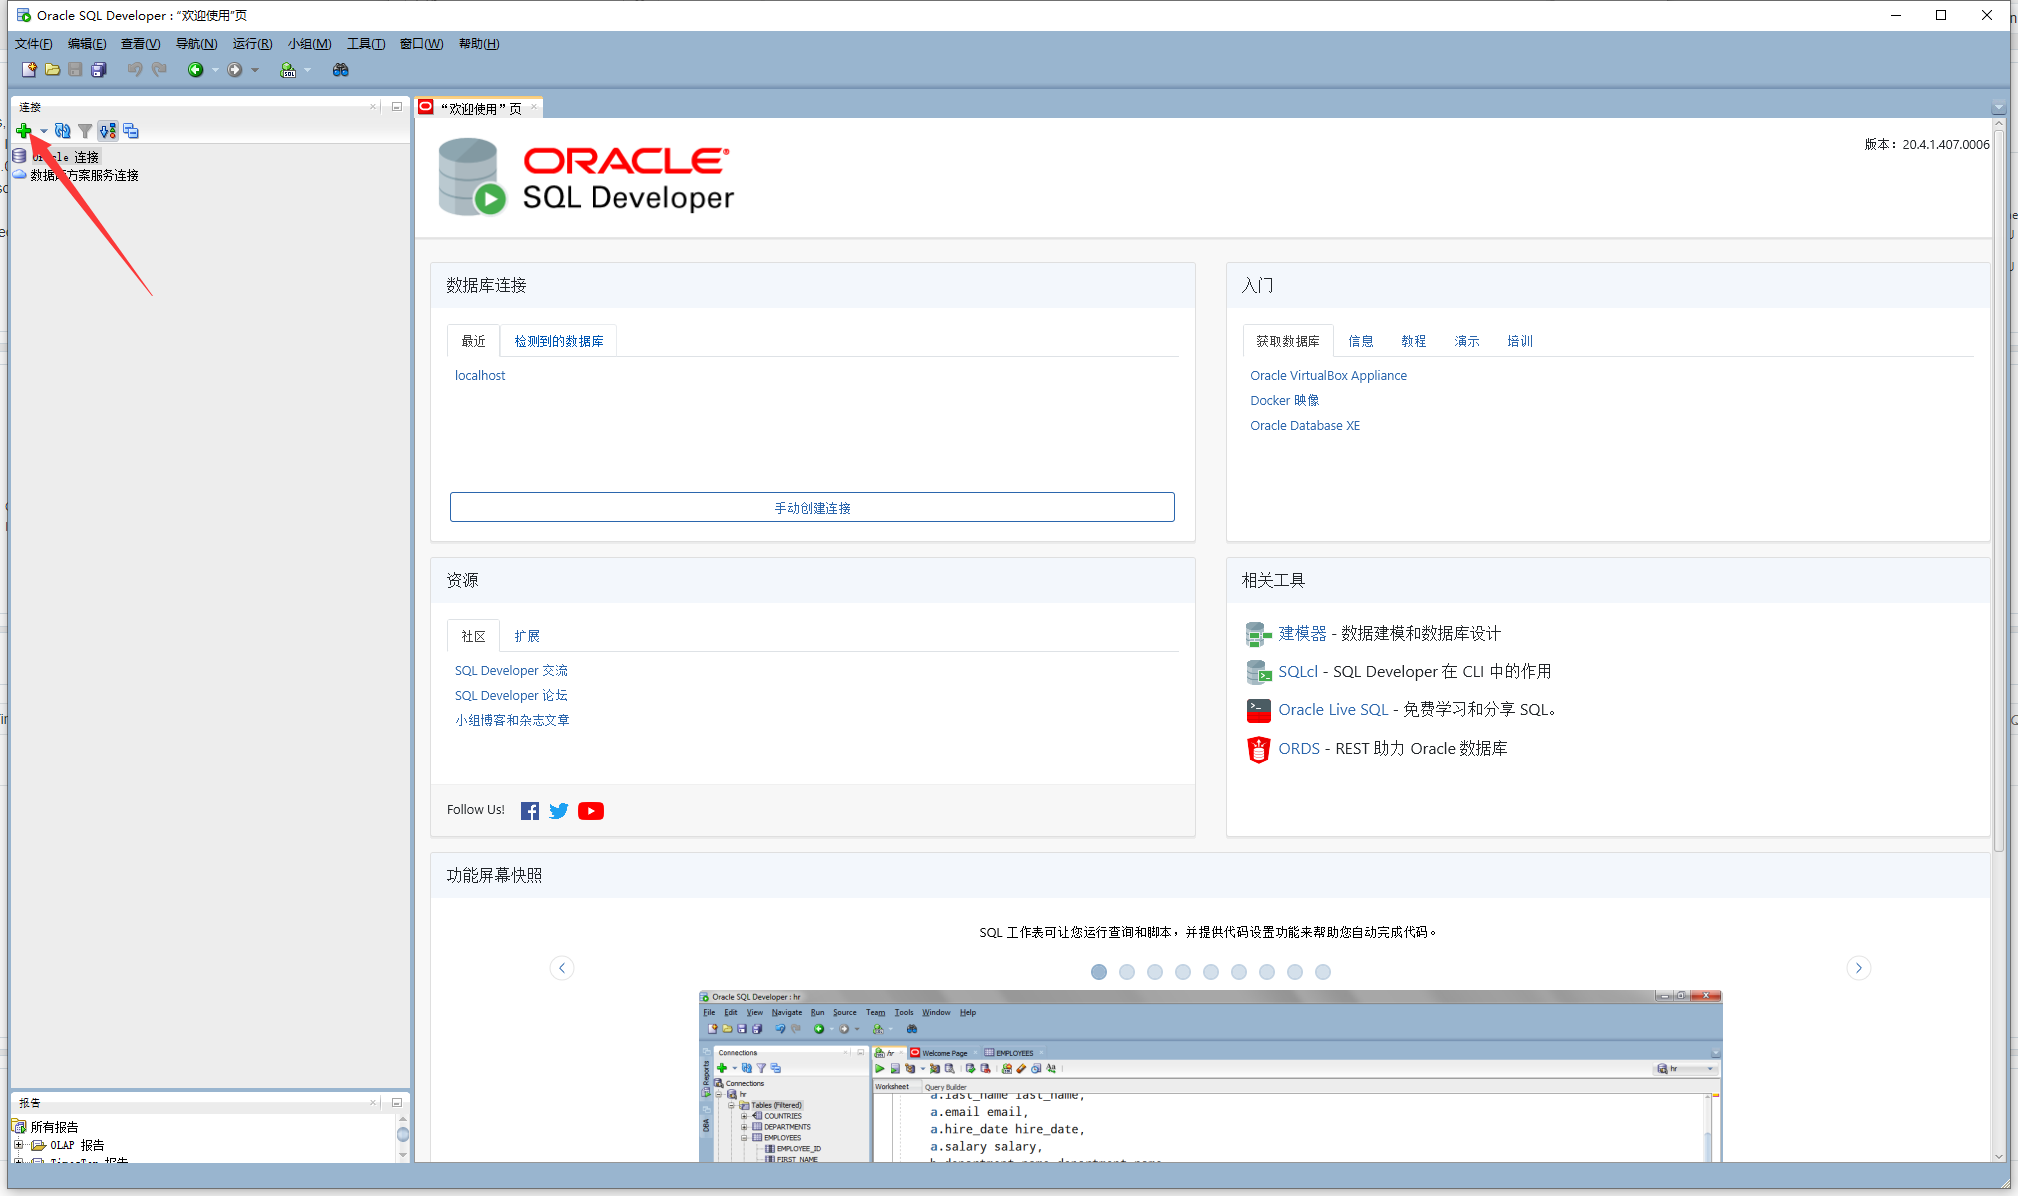
Task: Open the search with the binoculars icon
Action: click(340, 70)
